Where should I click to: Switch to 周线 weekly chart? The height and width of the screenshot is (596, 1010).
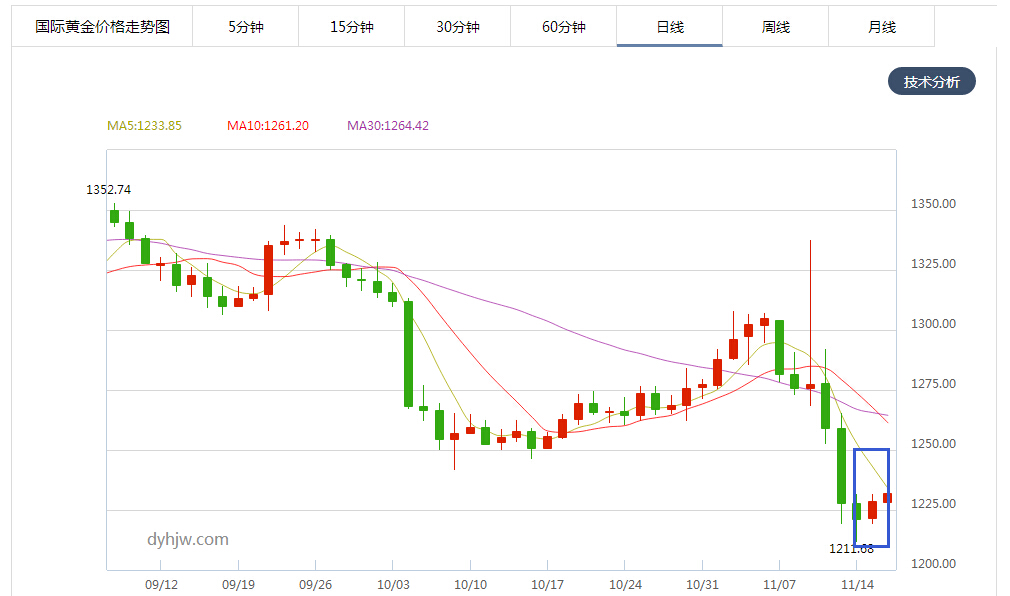point(776,27)
